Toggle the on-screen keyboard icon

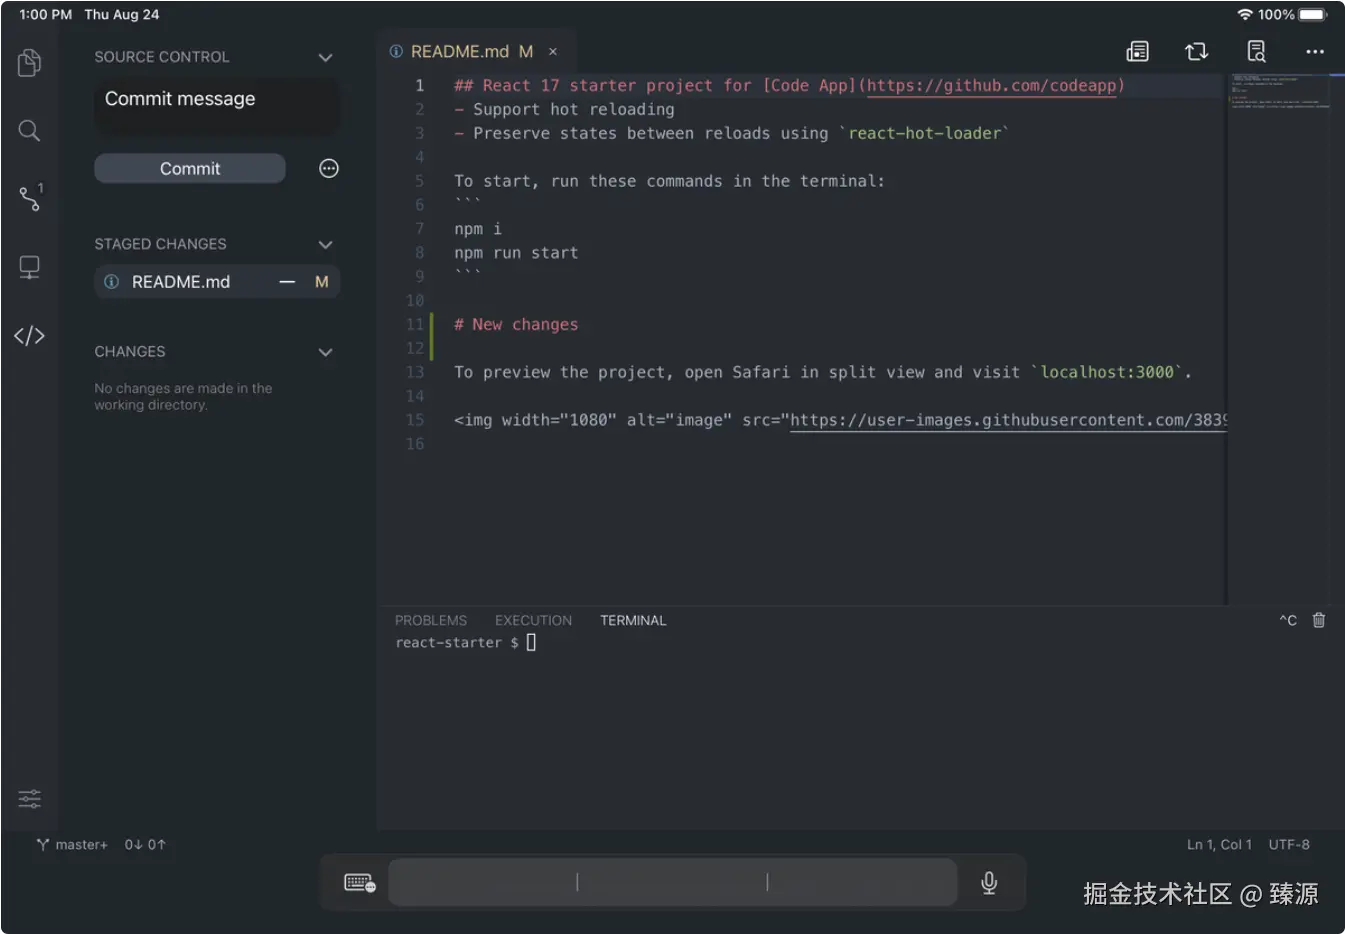tap(359, 882)
